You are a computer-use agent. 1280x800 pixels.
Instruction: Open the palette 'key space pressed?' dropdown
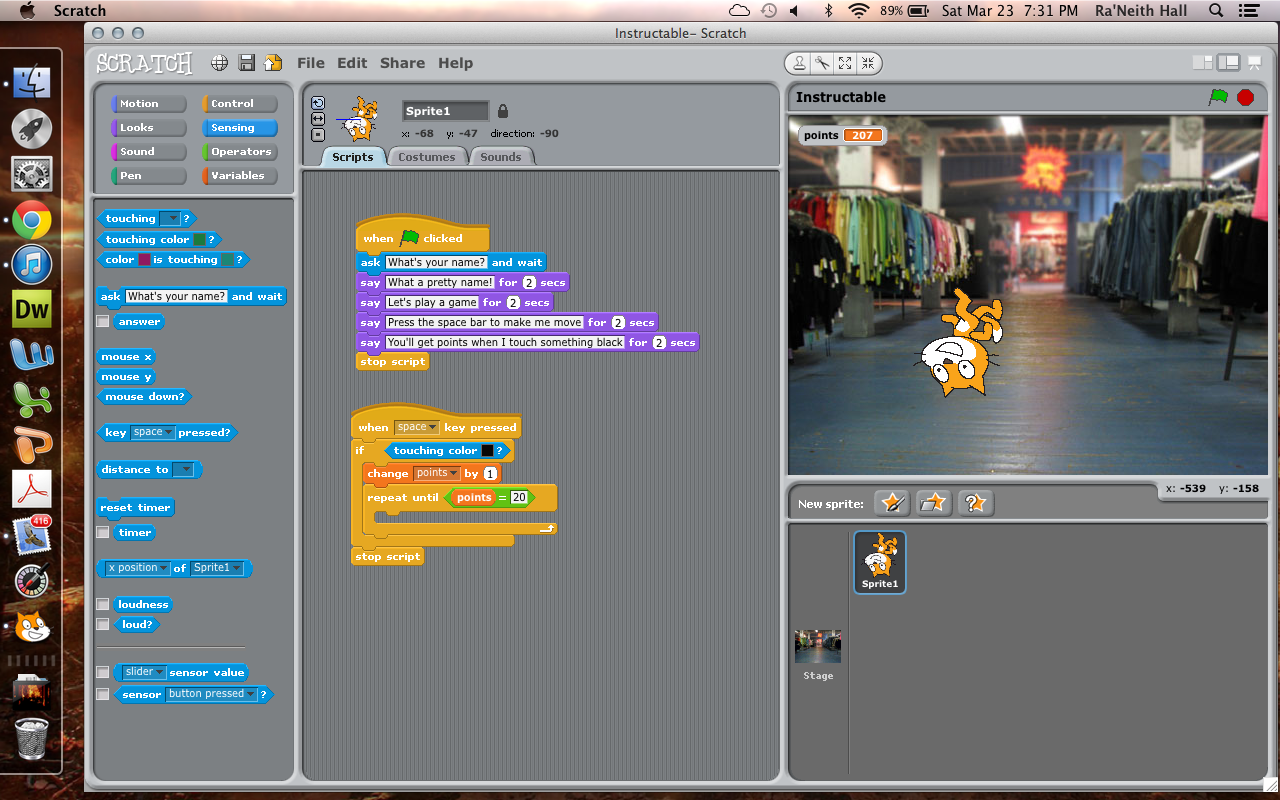click(x=153, y=432)
